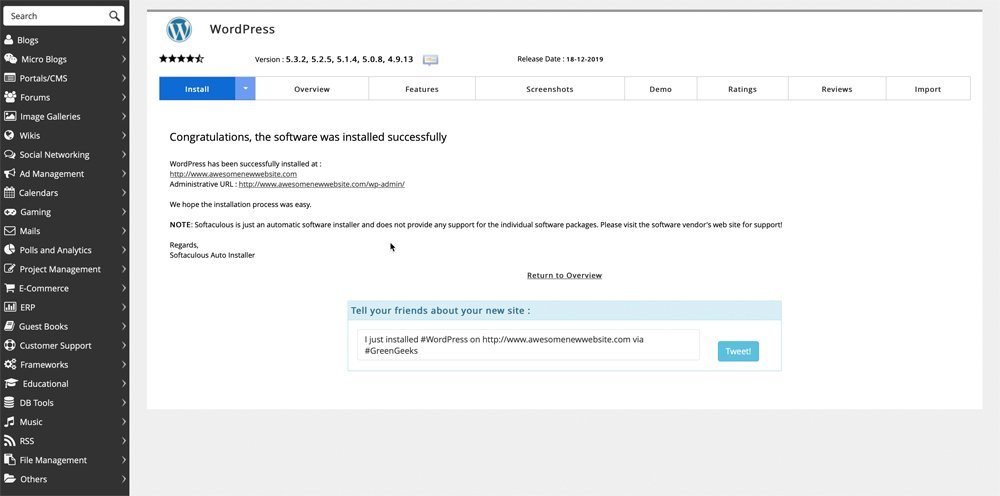Viewport: 1000px width, 496px height.
Task: Open the Demo tab
Action: click(x=661, y=89)
